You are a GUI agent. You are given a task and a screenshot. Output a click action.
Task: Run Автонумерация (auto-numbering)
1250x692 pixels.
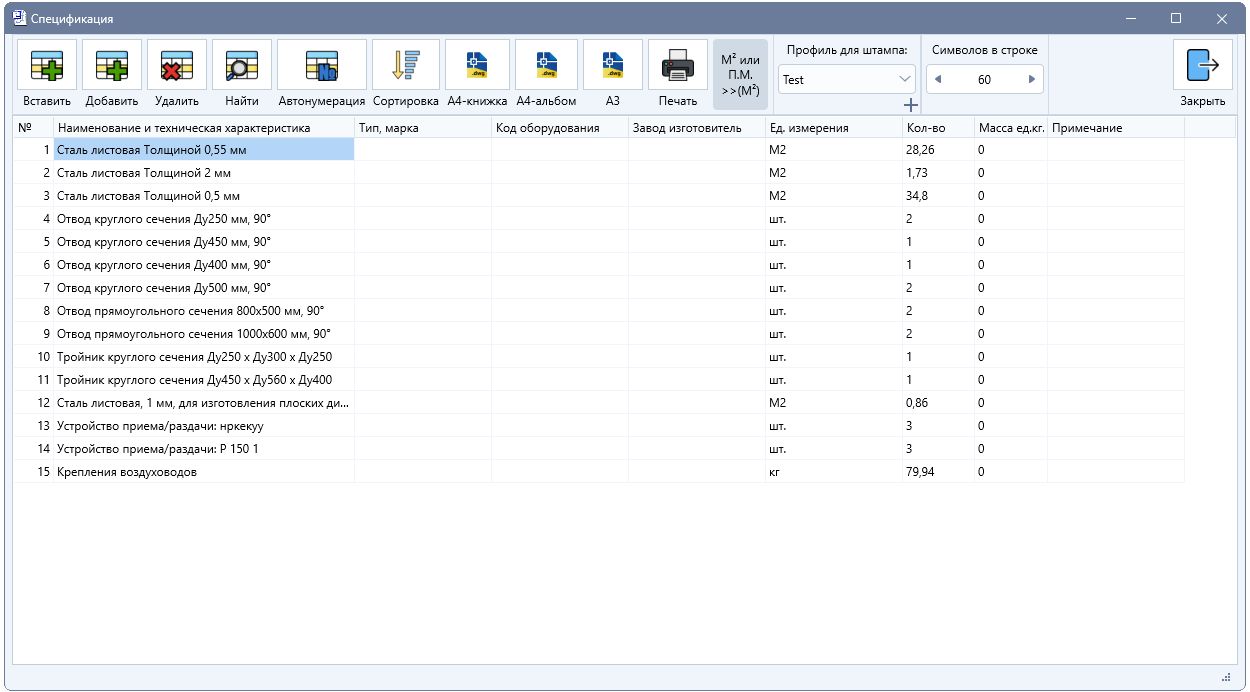point(322,65)
